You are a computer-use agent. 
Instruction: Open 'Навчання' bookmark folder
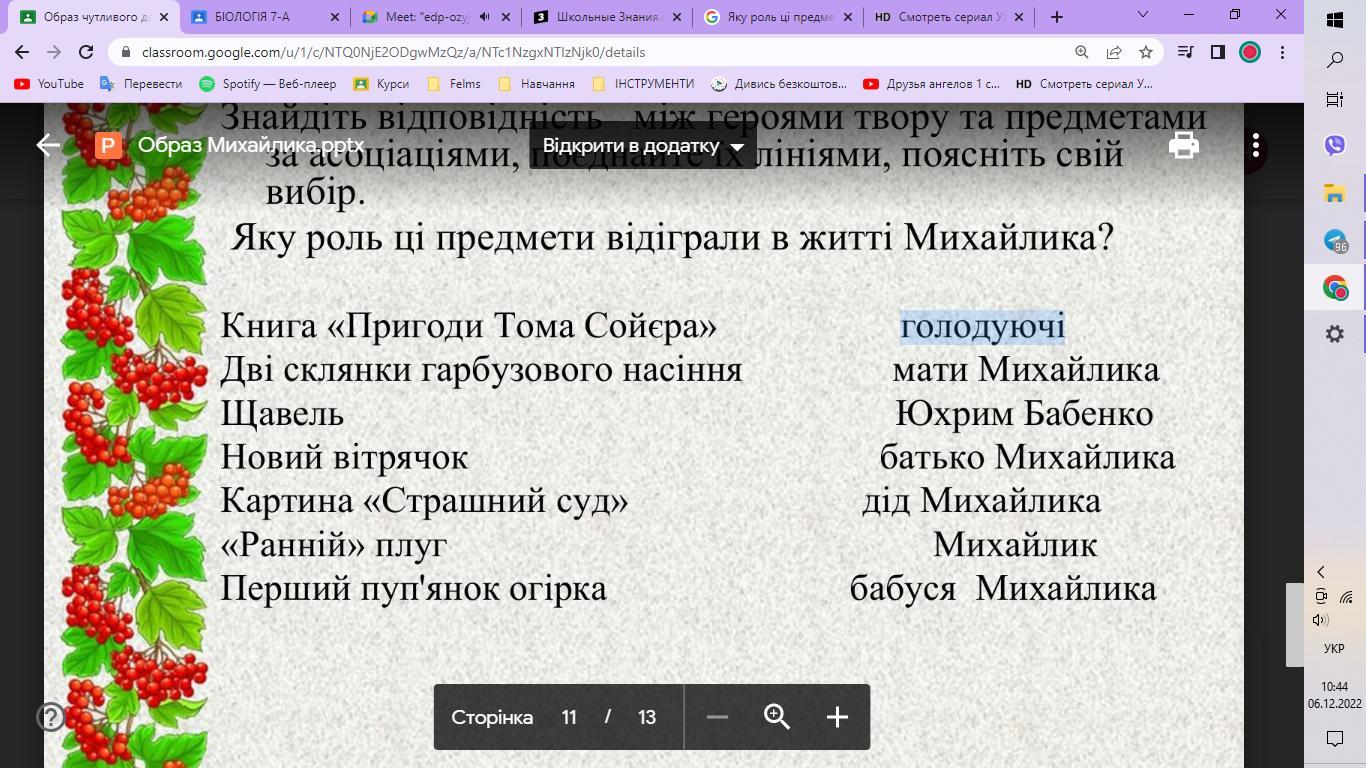tap(536, 84)
